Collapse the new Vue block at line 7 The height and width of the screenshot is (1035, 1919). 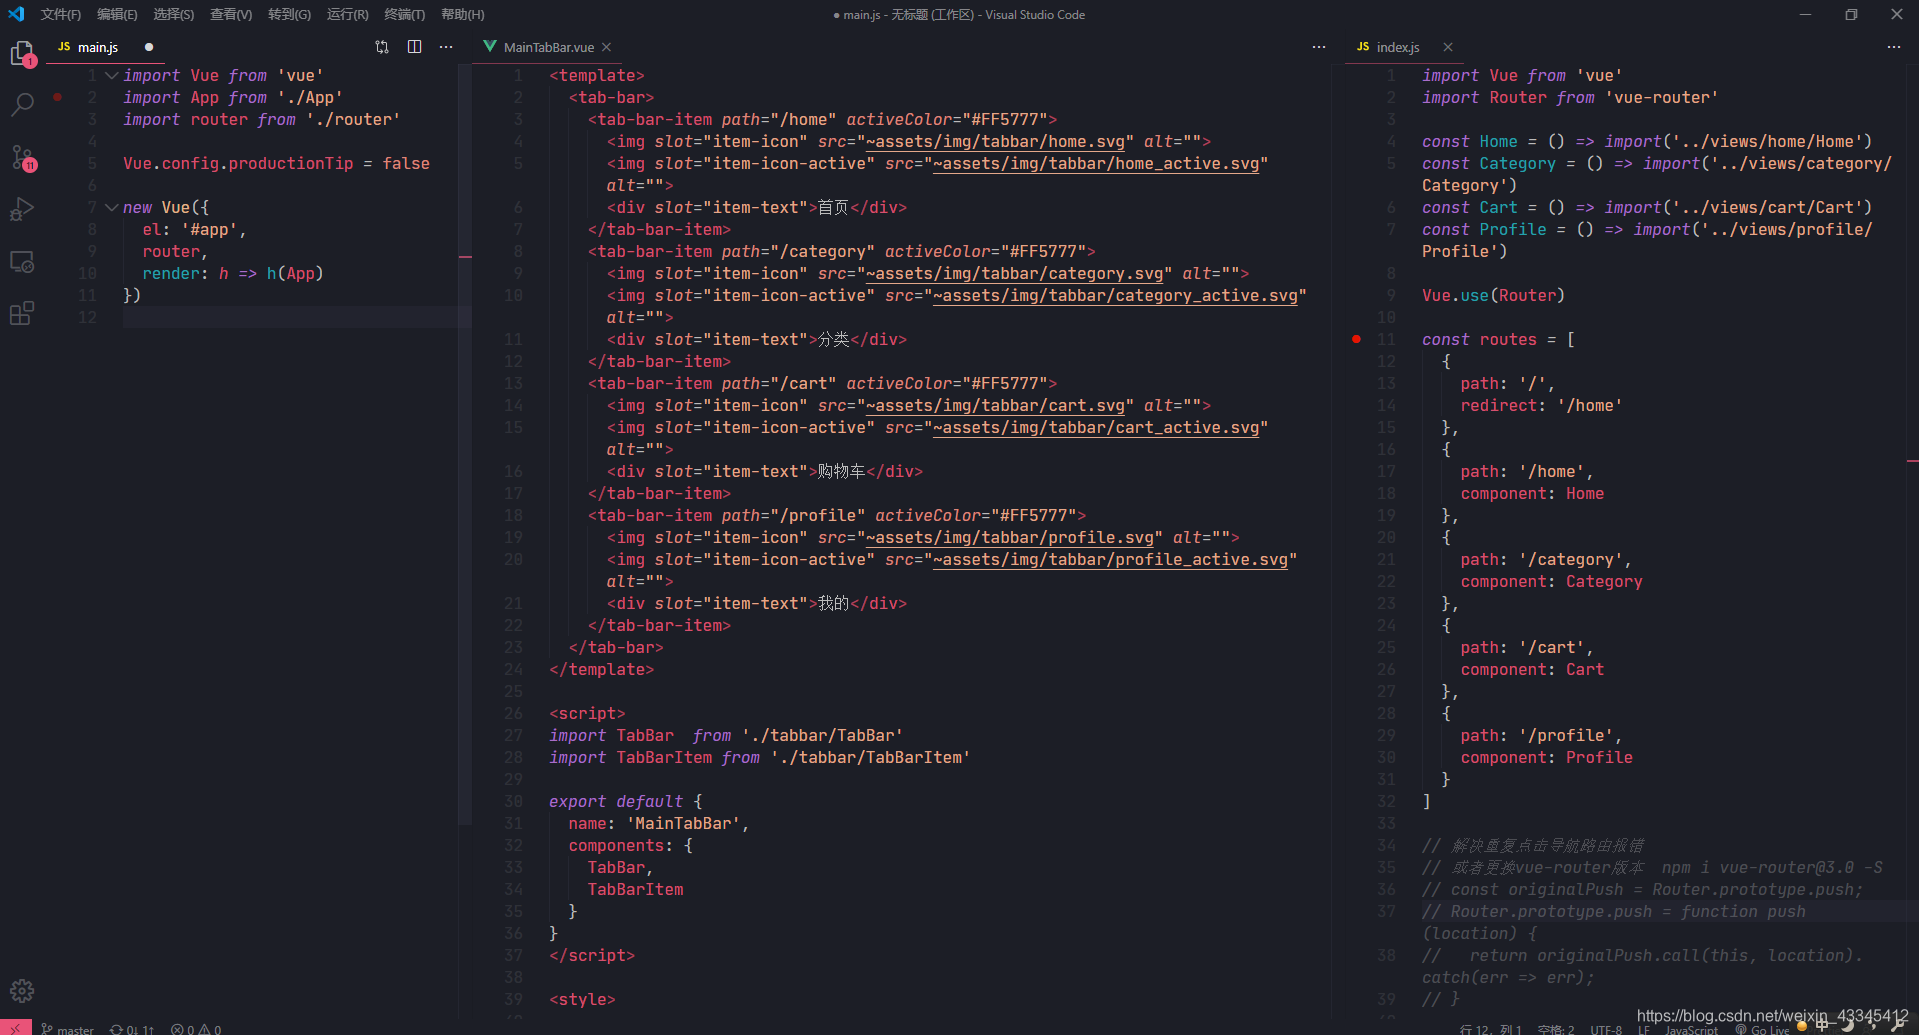pos(111,207)
